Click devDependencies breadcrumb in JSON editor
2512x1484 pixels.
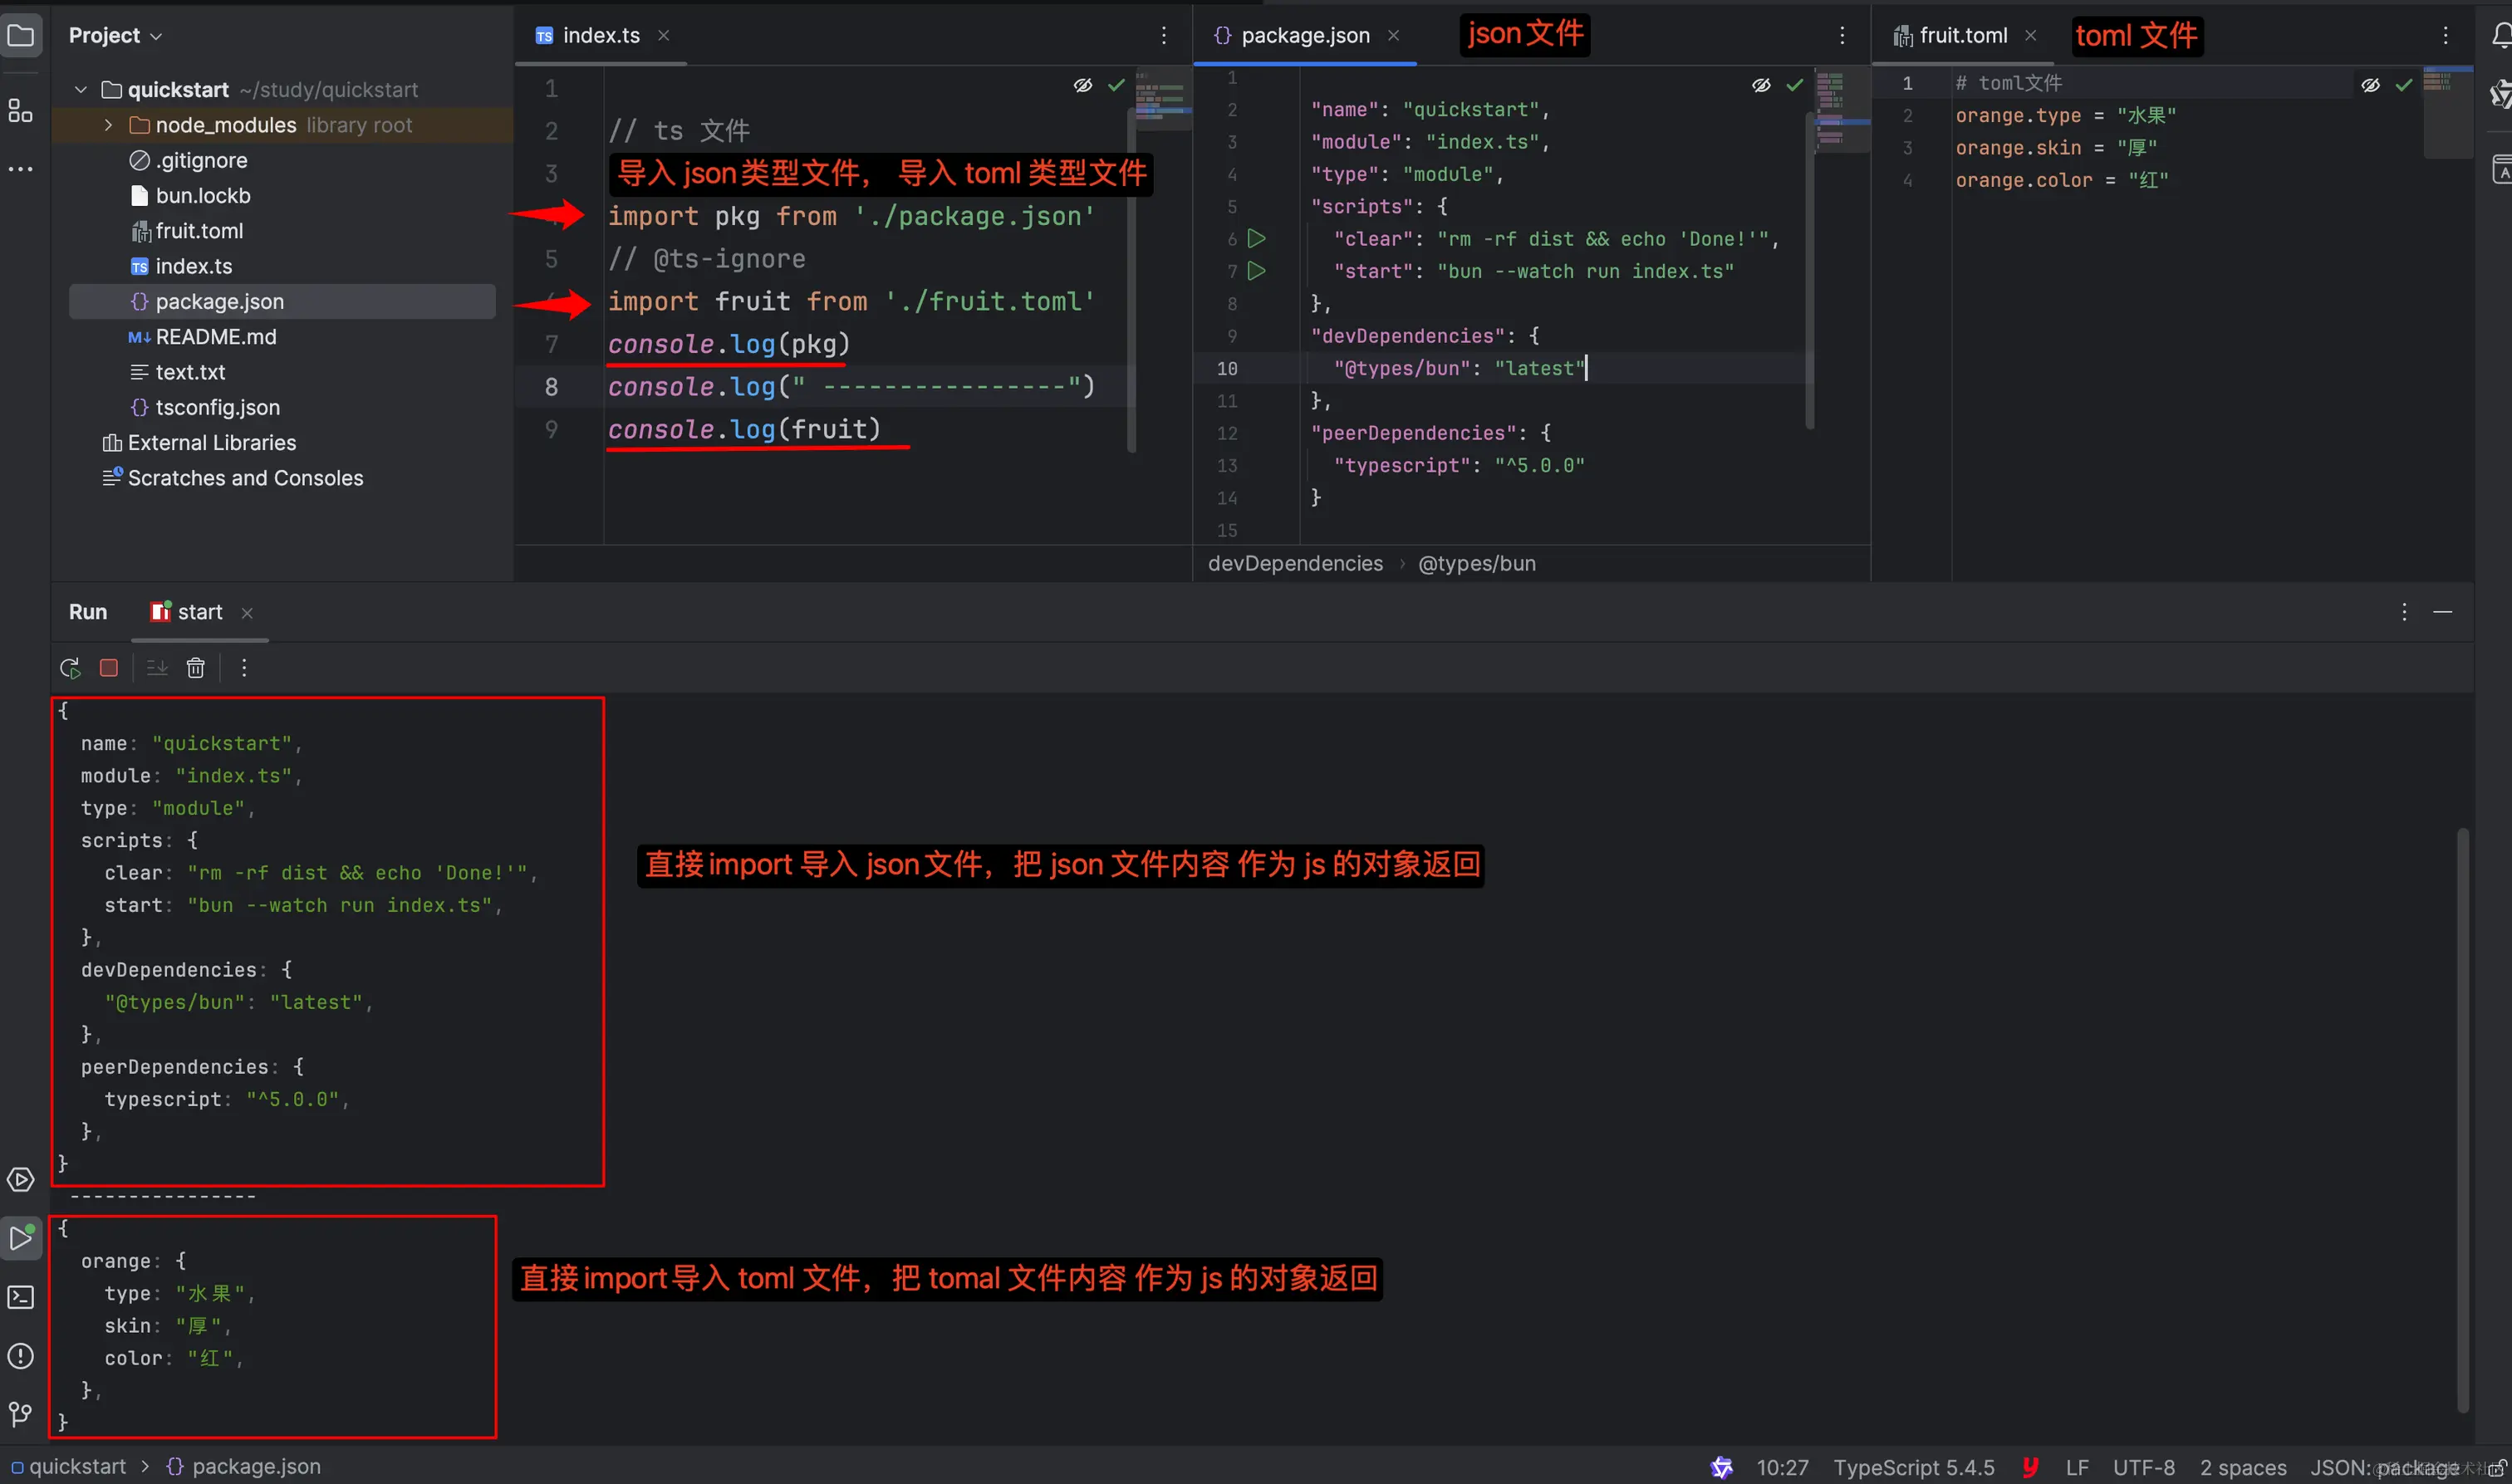coord(1295,564)
